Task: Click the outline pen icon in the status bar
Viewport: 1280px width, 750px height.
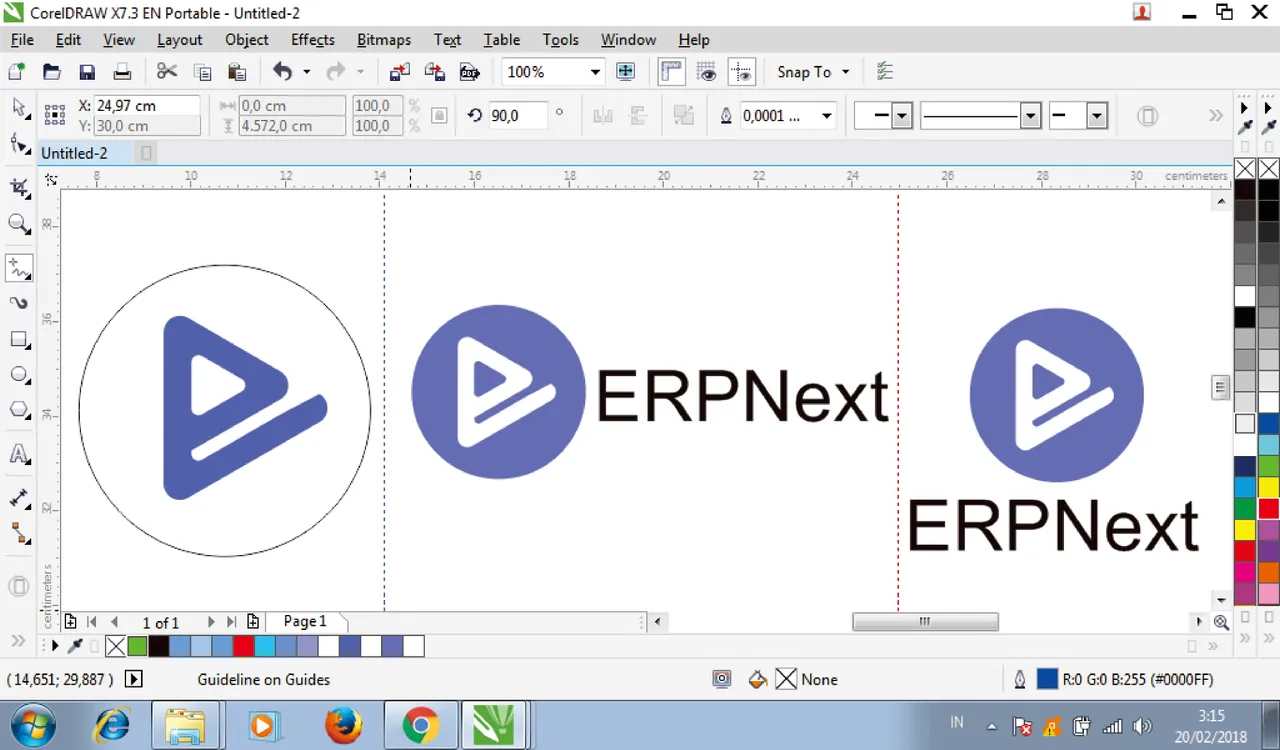Action: point(1020,680)
